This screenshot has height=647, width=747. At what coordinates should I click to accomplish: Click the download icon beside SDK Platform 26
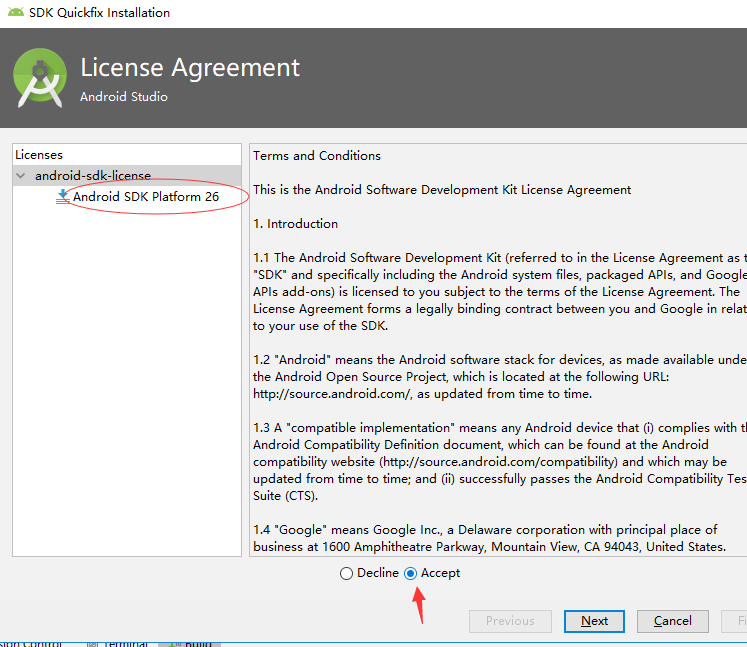(x=62, y=197)
